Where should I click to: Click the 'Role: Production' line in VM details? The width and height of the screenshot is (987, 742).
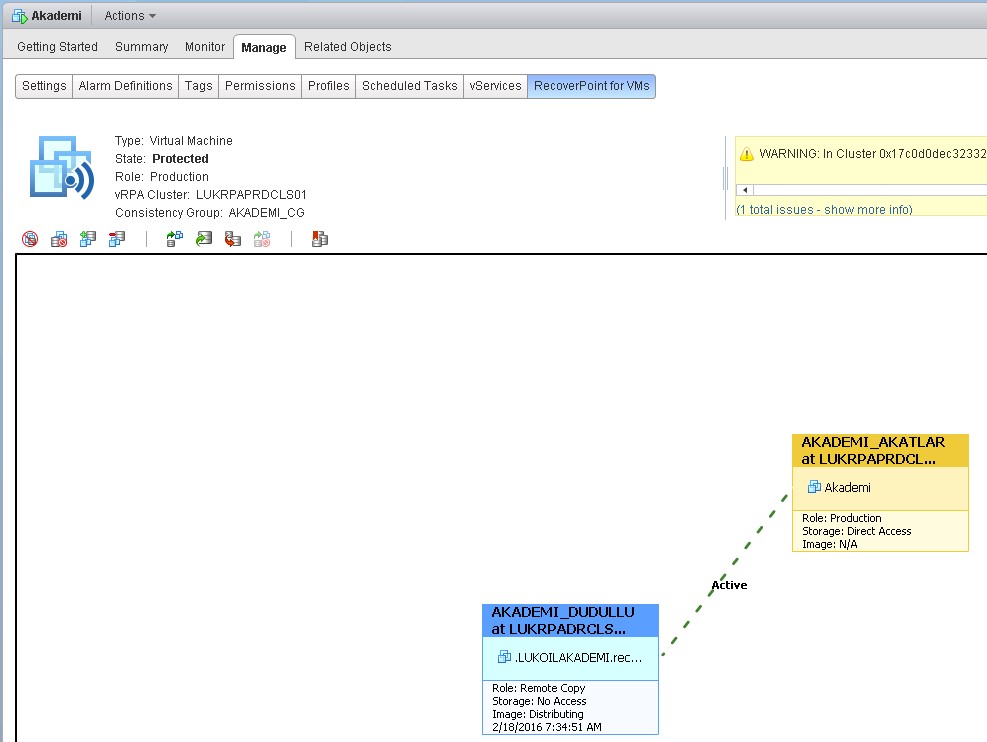point(162,177)
